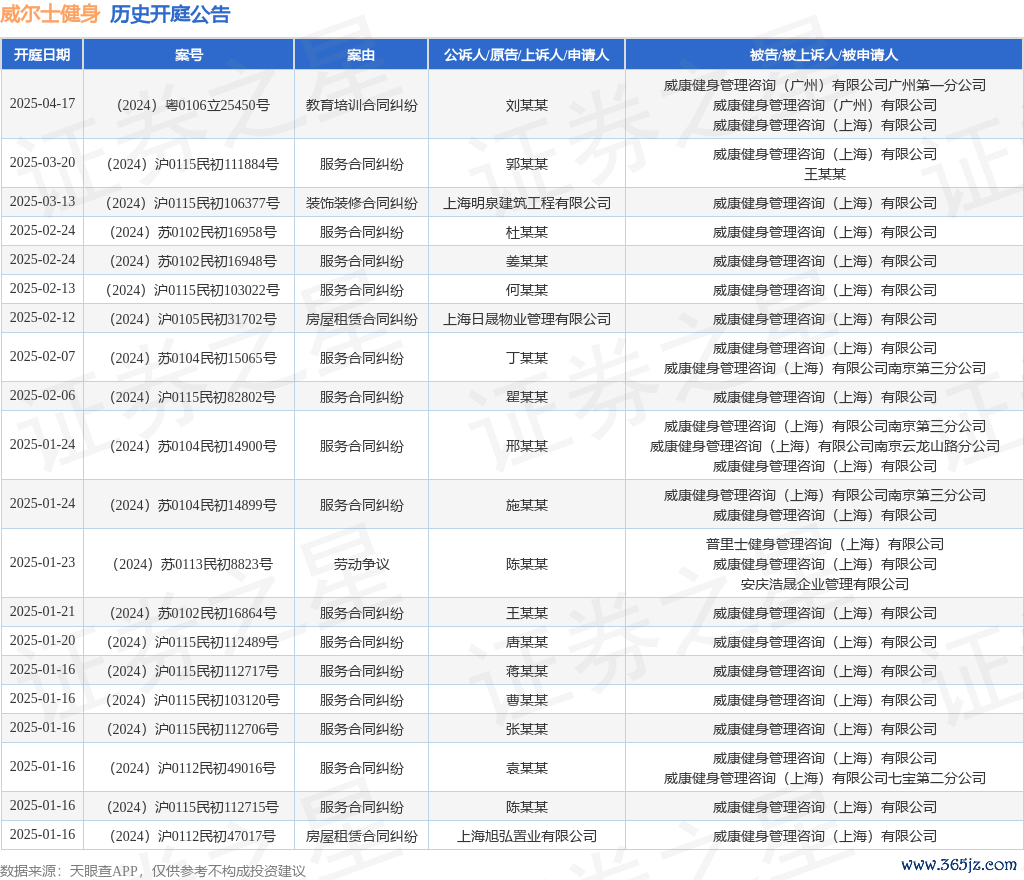Open the www.365jz.com source link
Screen dimensions: 1024x880
[x=959, y=864]
